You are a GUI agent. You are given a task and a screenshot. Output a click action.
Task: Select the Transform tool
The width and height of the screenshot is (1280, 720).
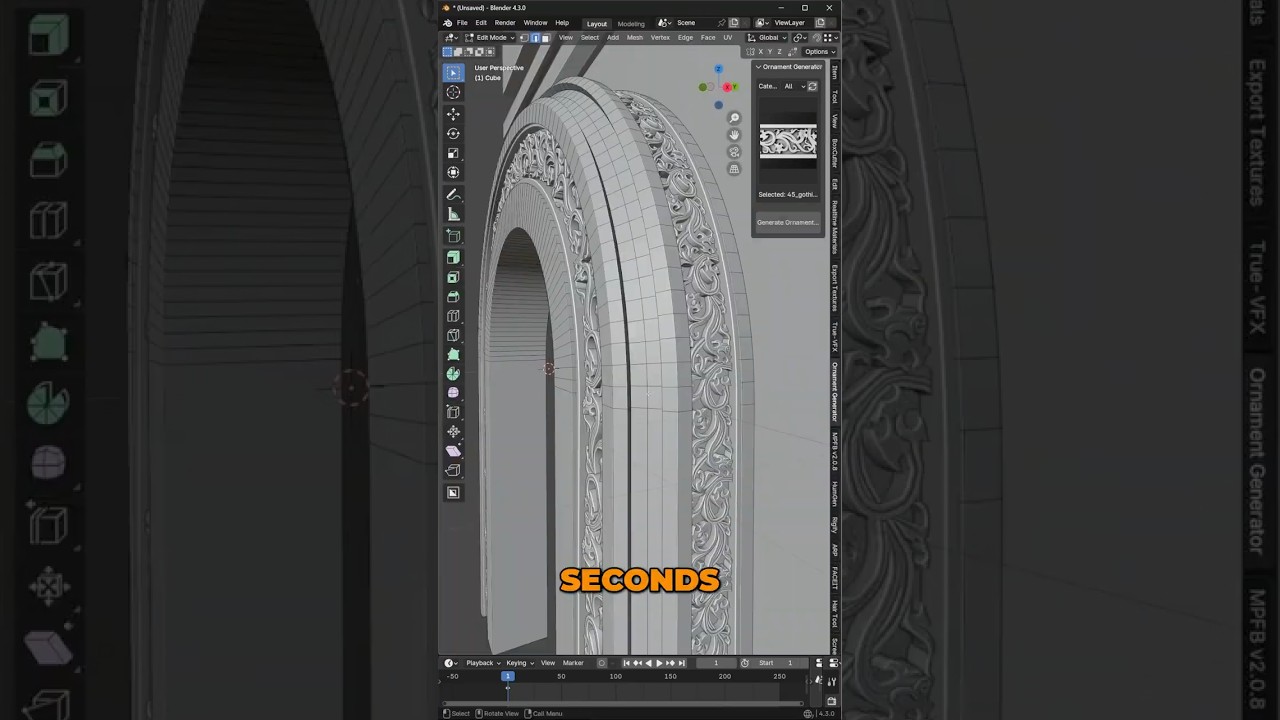(x=453, y=172)
